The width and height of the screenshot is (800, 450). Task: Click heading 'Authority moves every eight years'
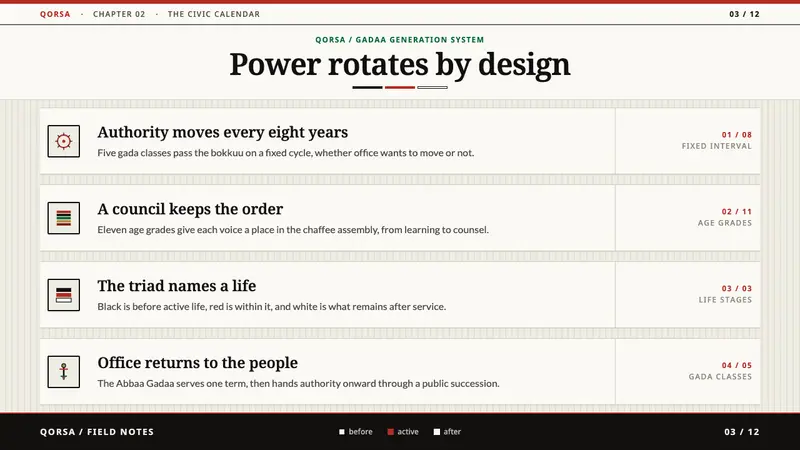tap(222, 133)
